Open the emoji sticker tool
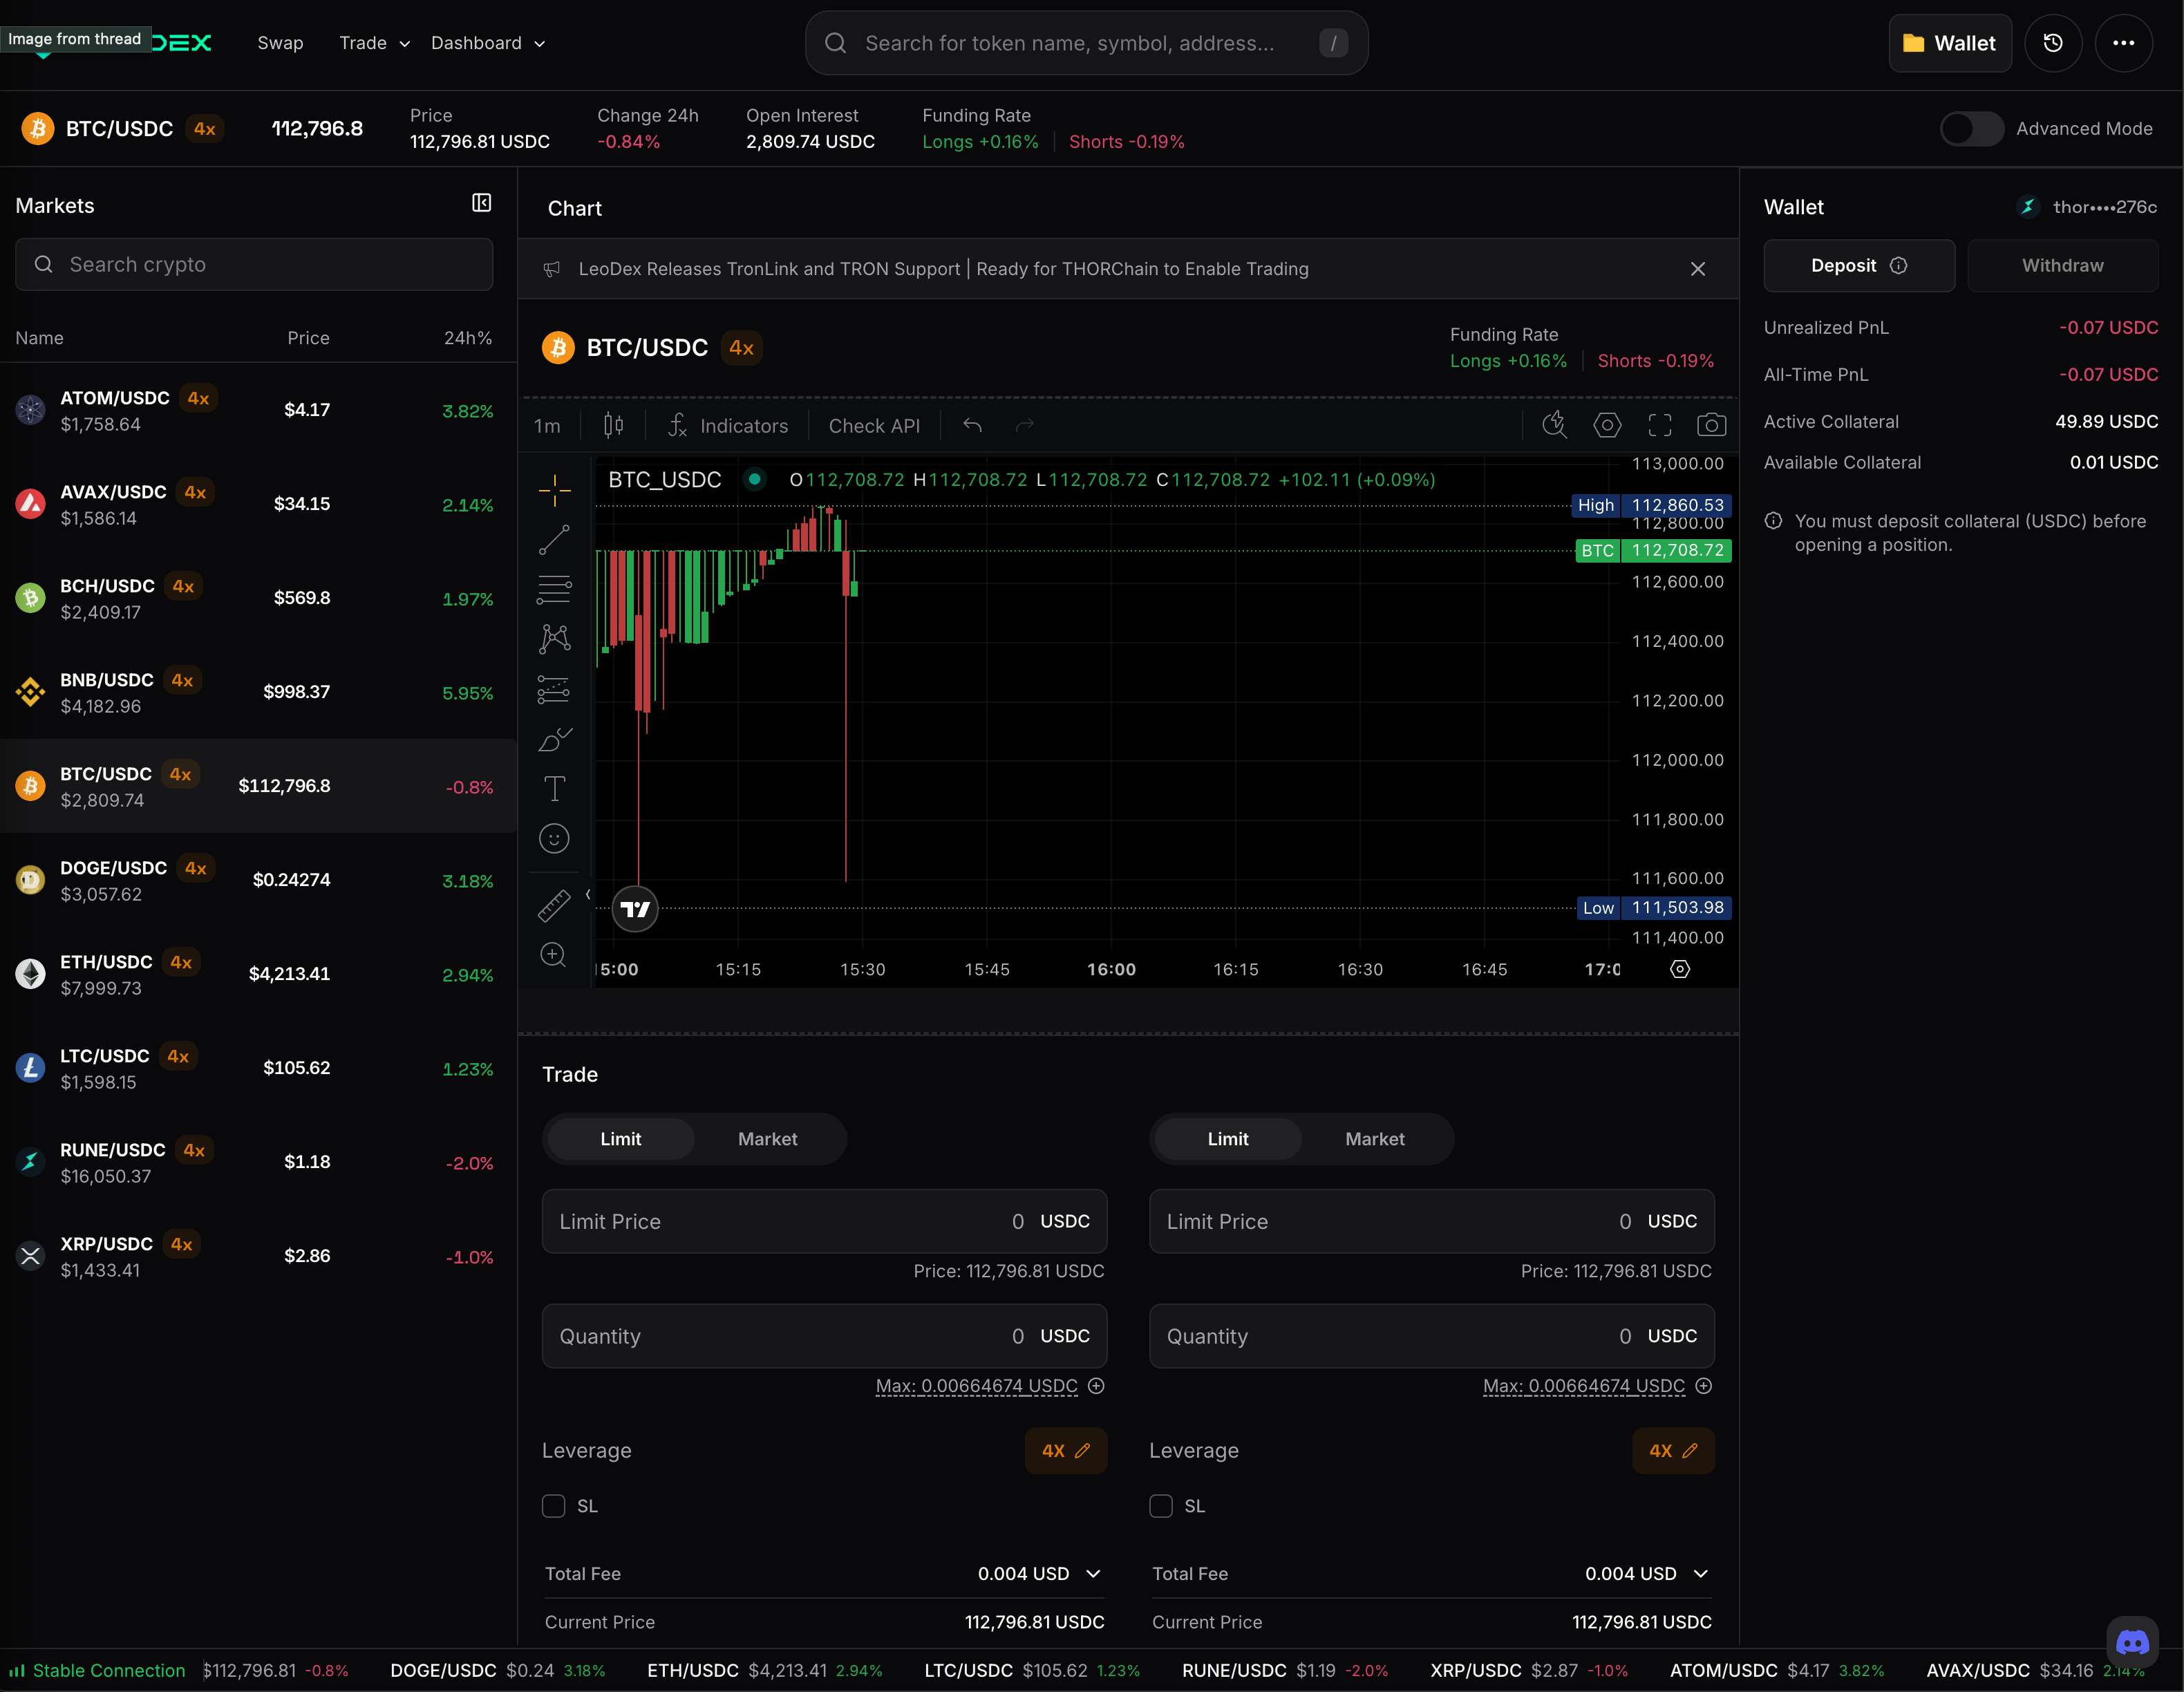The width and height of the screenshot is (2184, 1692). pos(554,838)
